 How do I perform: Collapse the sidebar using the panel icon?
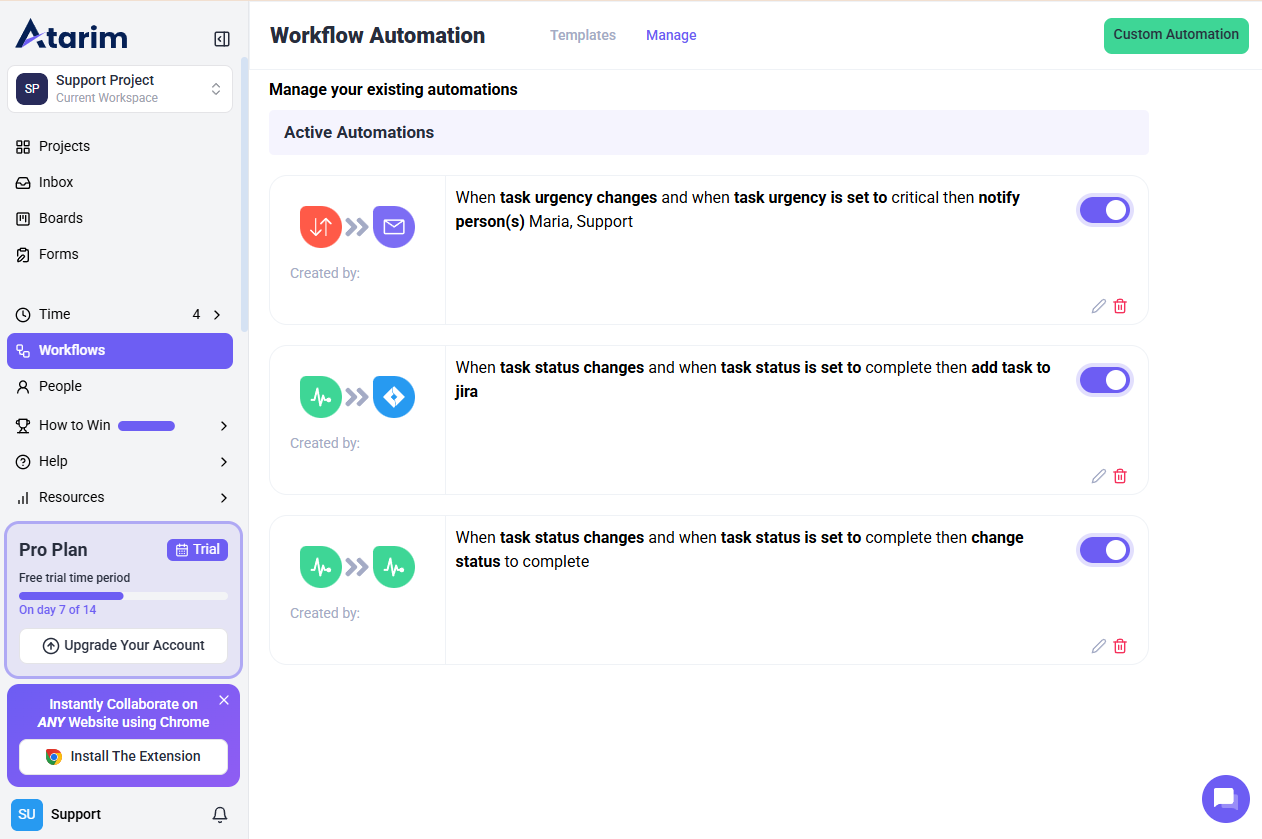tap(222, 39)
